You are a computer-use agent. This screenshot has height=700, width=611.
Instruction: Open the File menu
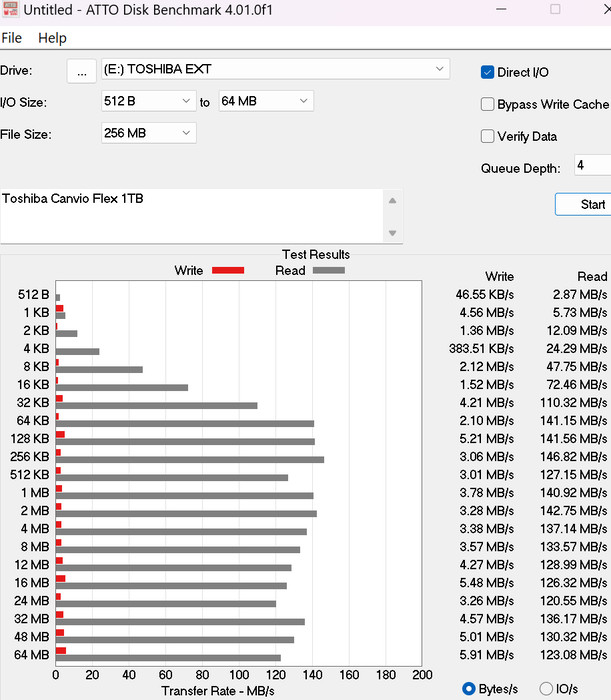pyautogui.click(x=12, y=38)
